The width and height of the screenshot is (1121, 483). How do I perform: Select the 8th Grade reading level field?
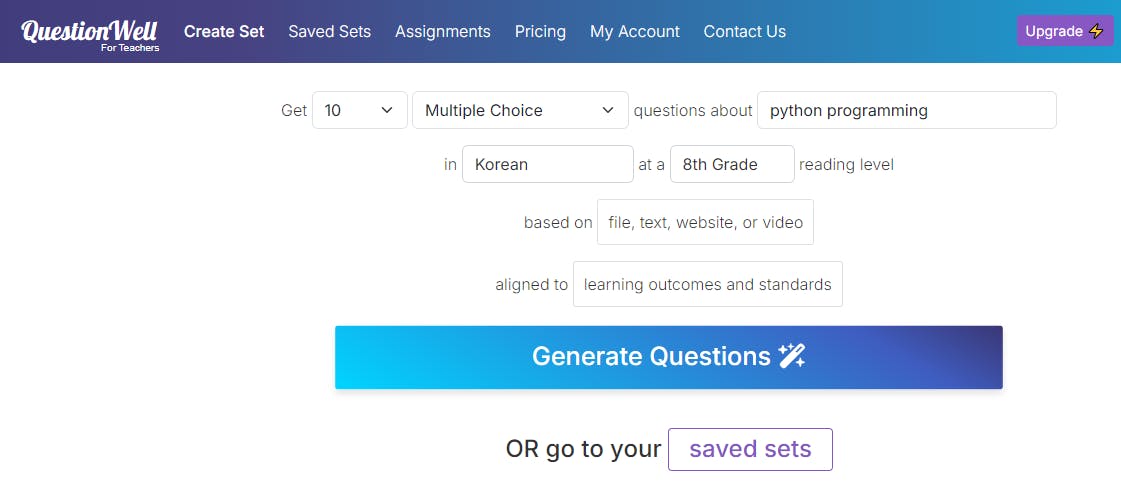731,164
